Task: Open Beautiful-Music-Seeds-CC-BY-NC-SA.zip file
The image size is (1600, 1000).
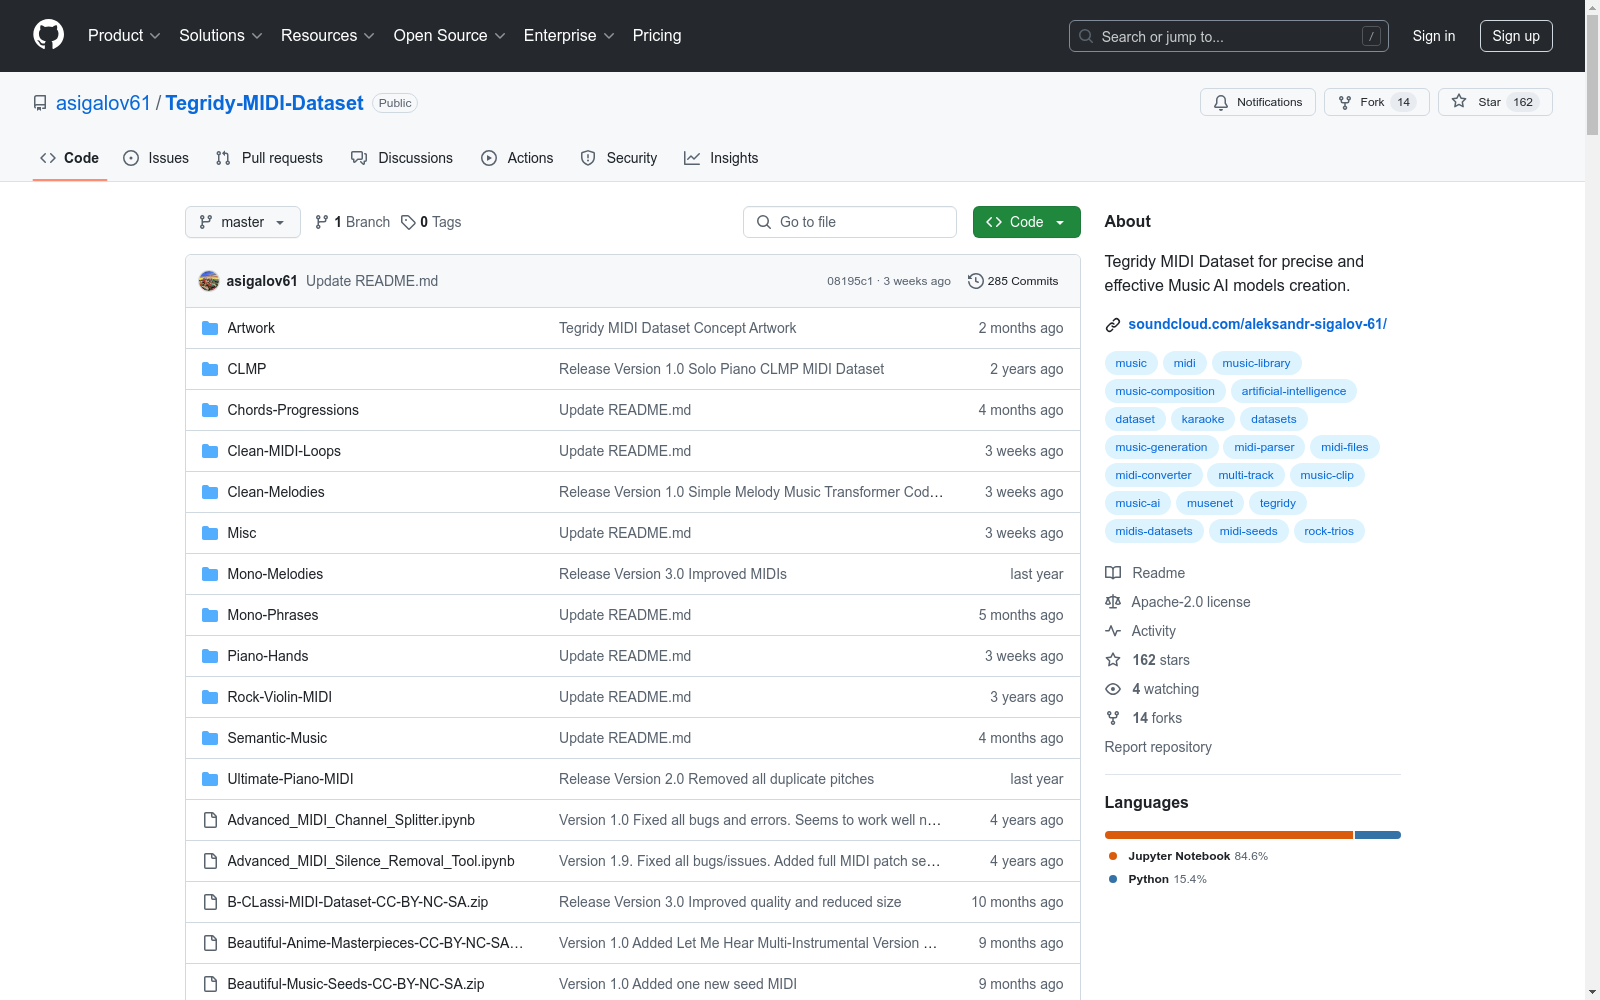Action: 356,984
